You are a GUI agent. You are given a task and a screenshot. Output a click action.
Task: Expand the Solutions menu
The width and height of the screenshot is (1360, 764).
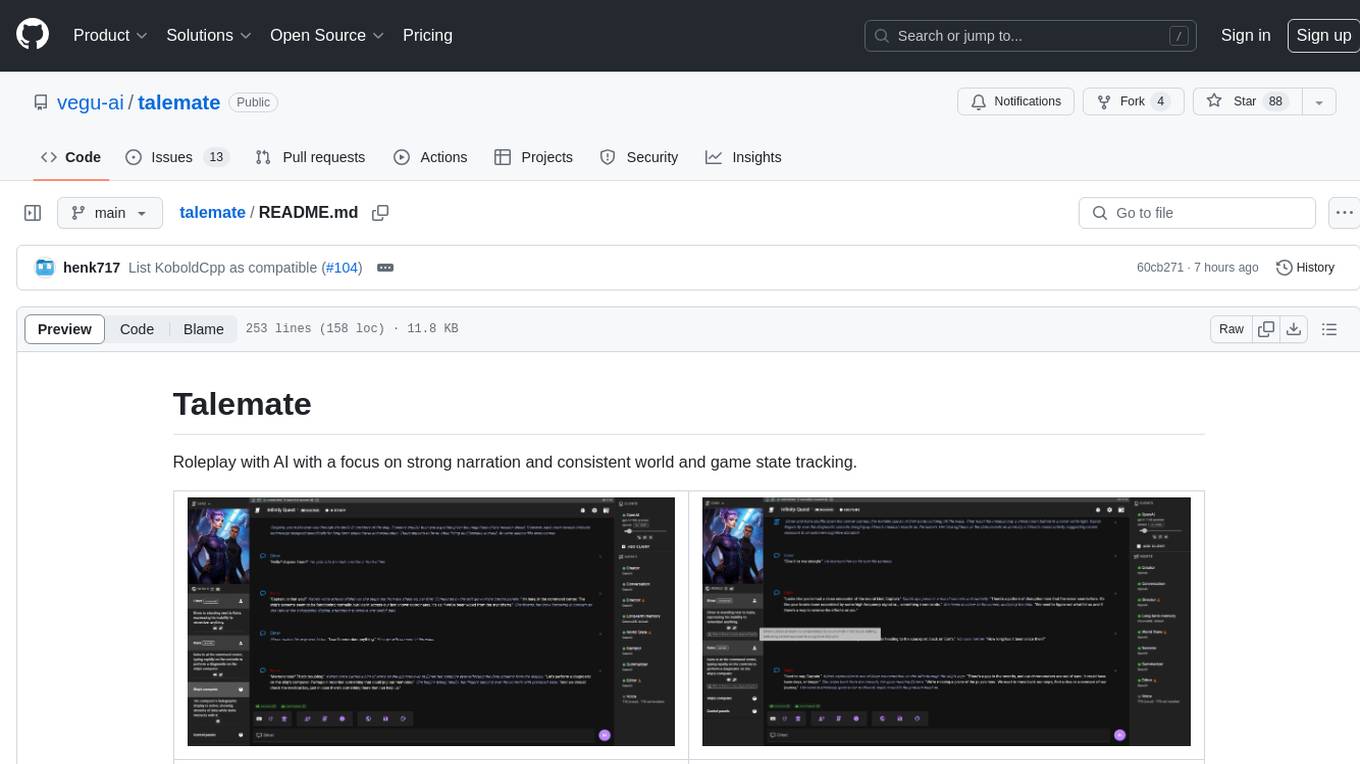(208, 35)
